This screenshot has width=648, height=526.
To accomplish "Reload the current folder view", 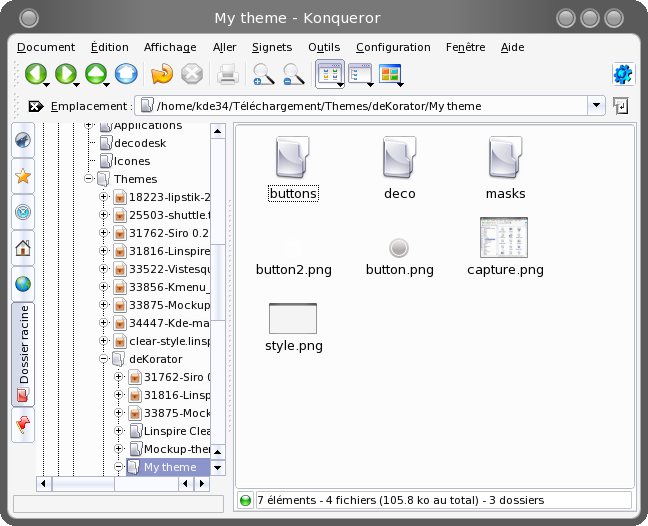I will point(162,74).
